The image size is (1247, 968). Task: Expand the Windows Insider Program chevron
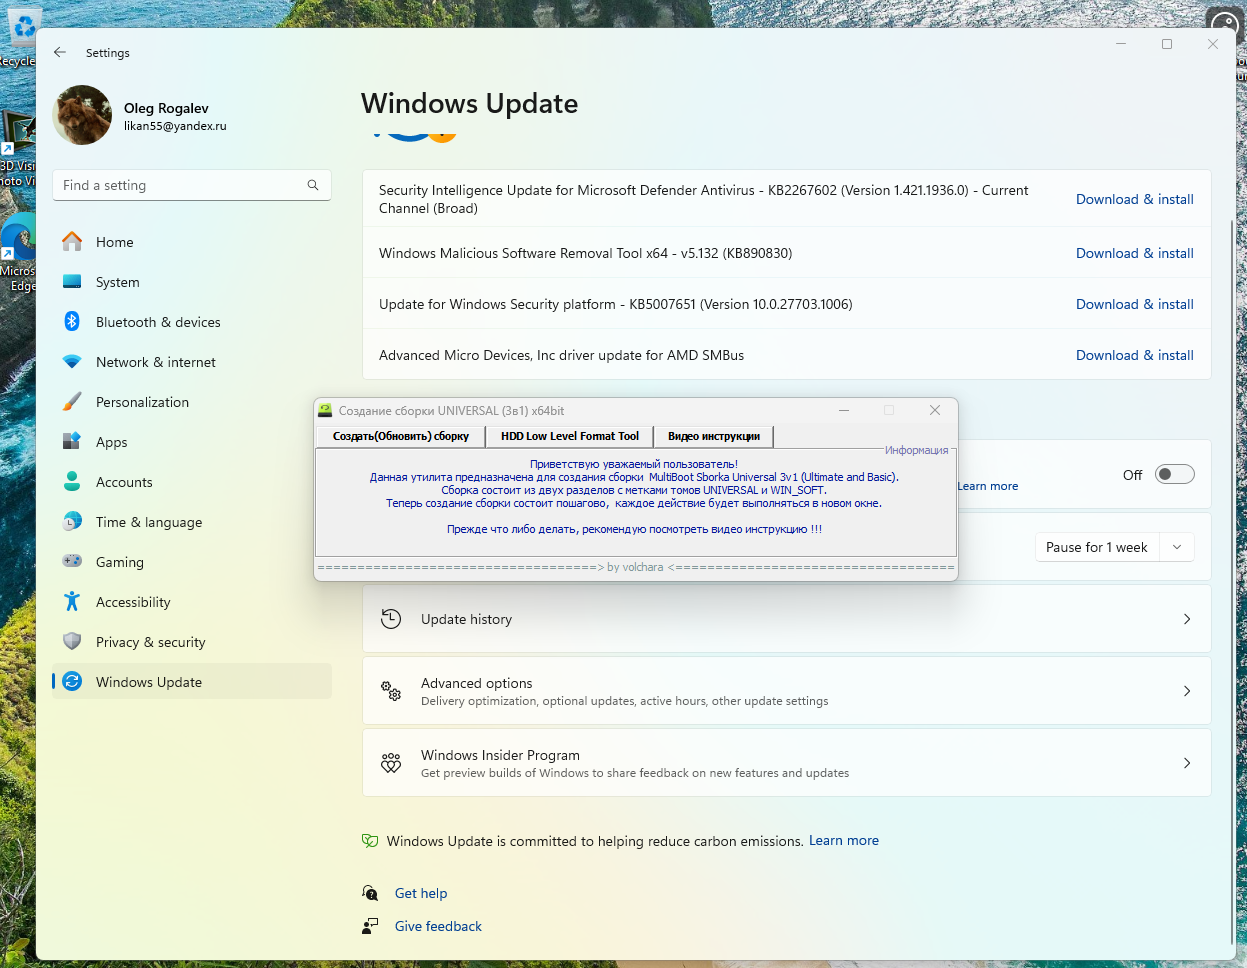click(x=1187, y=763)
